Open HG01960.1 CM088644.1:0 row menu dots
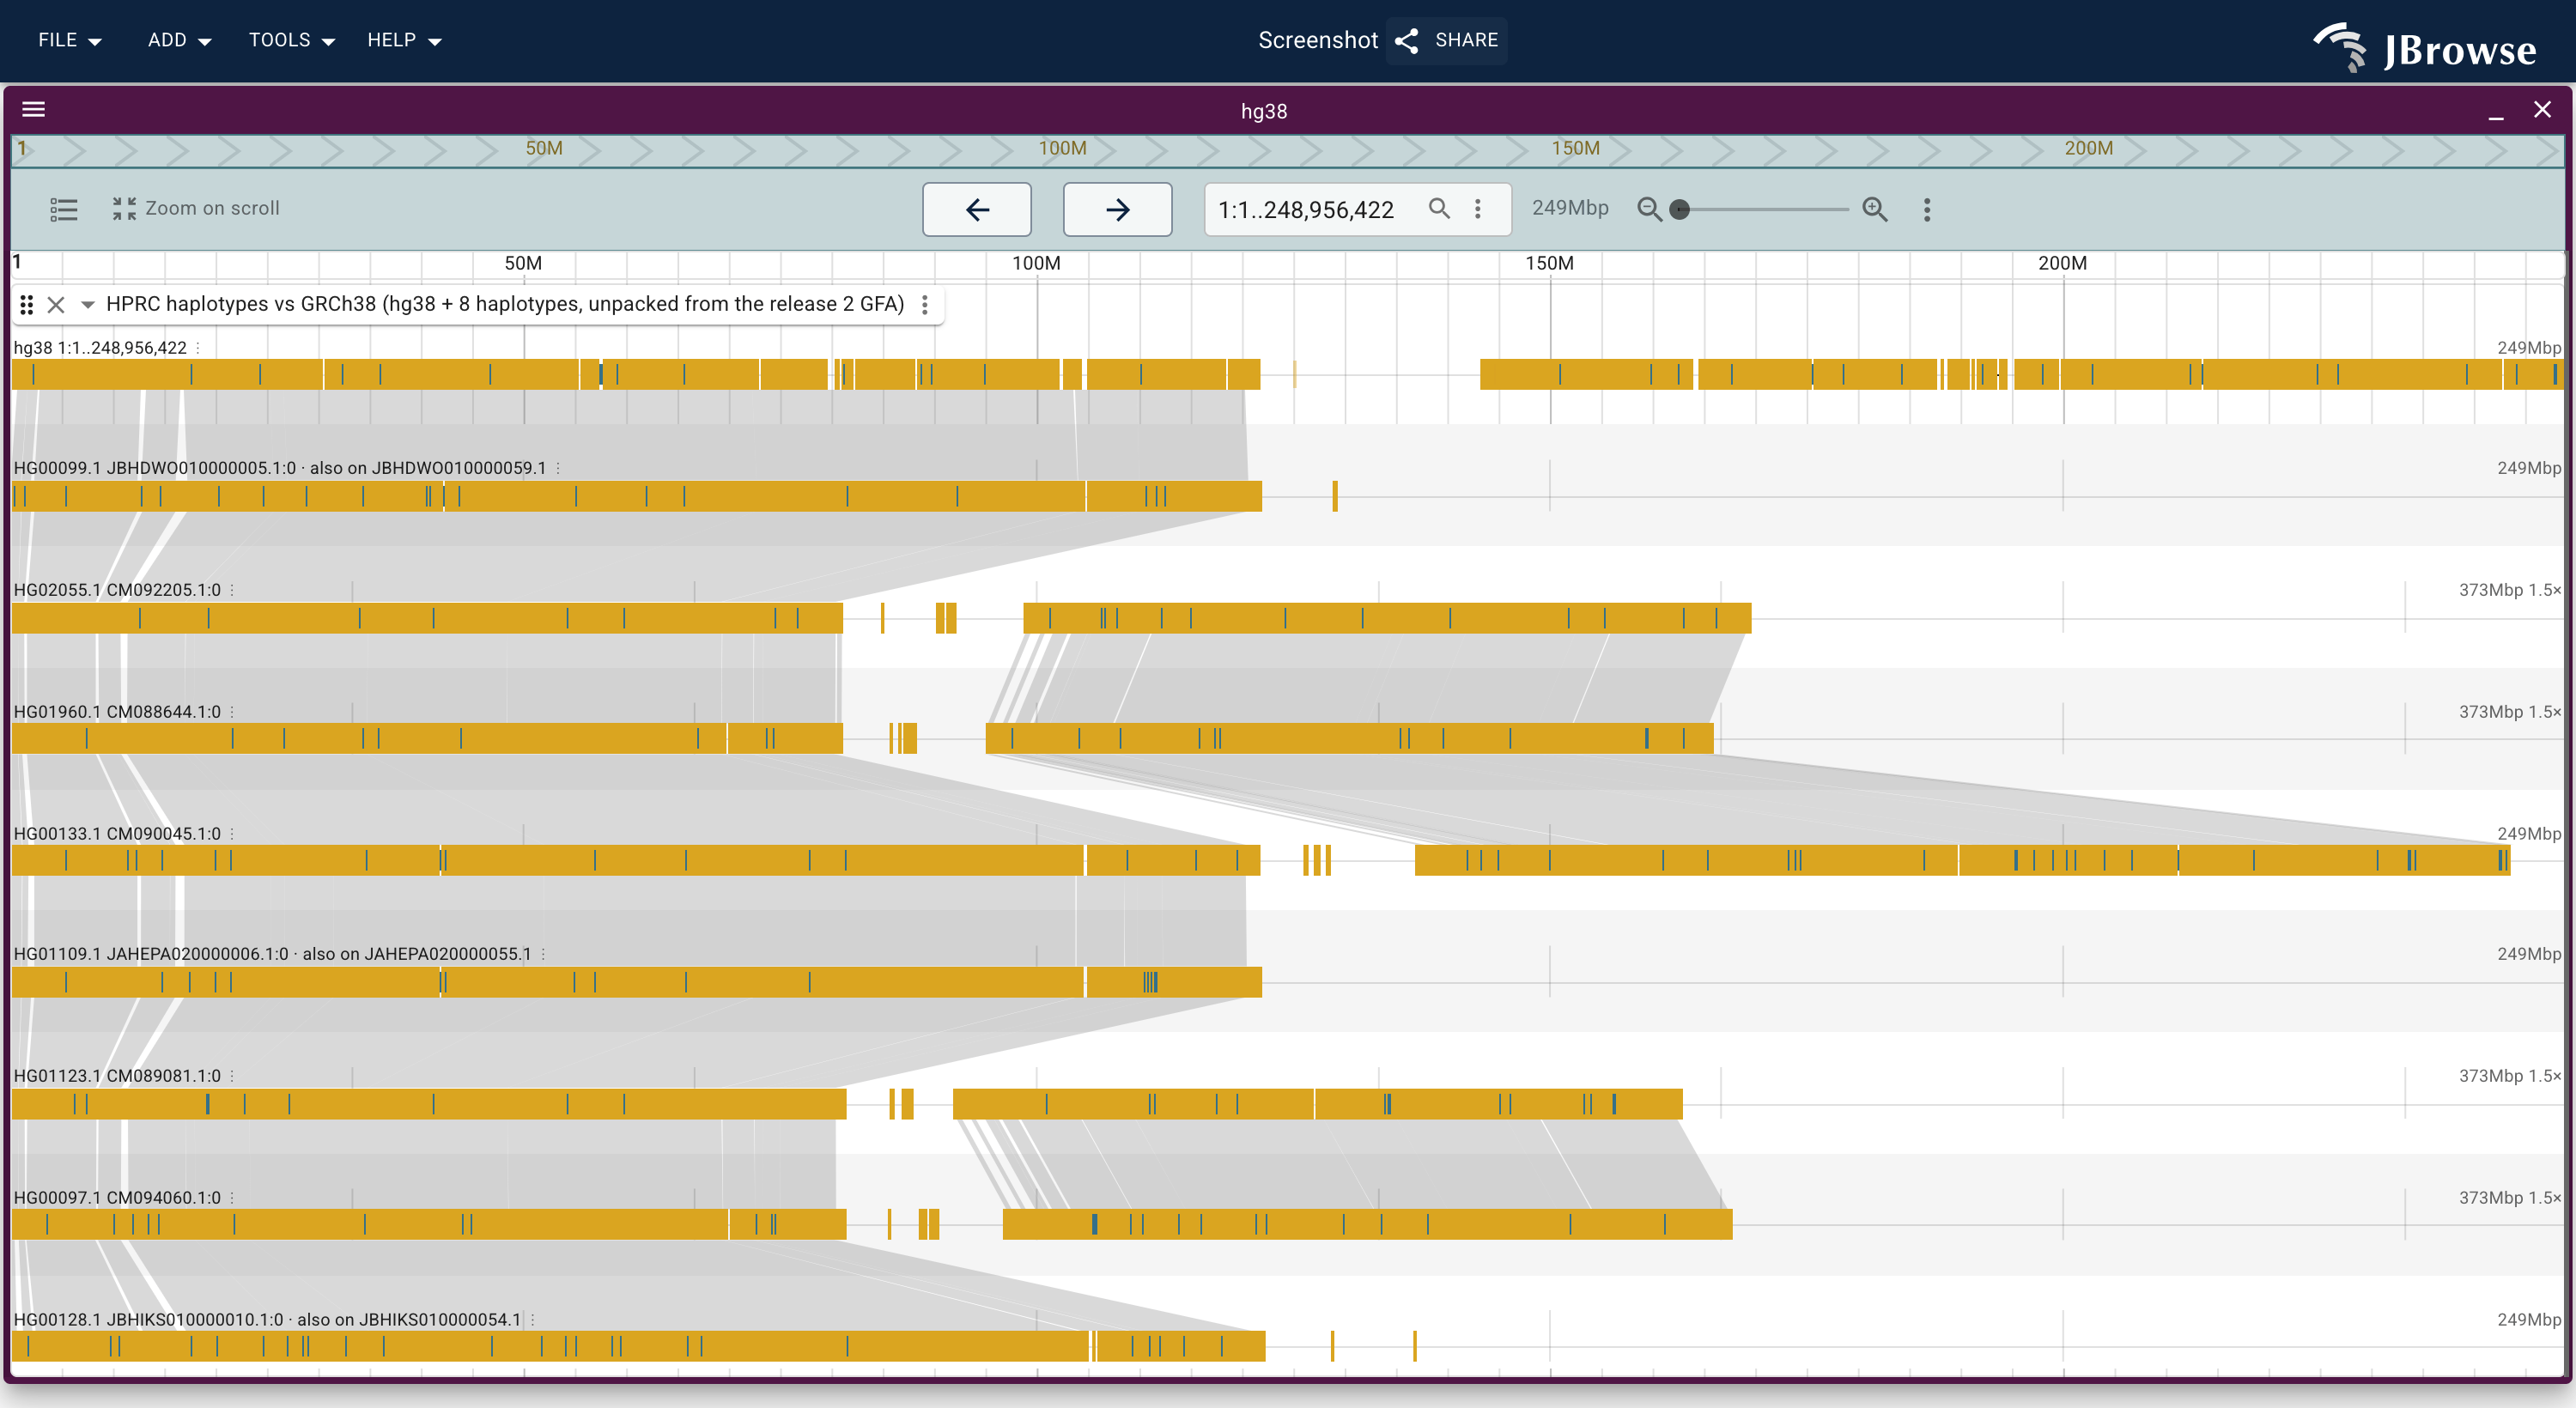This screenshot has width=2576, height=1408. [x=232, y=712]
